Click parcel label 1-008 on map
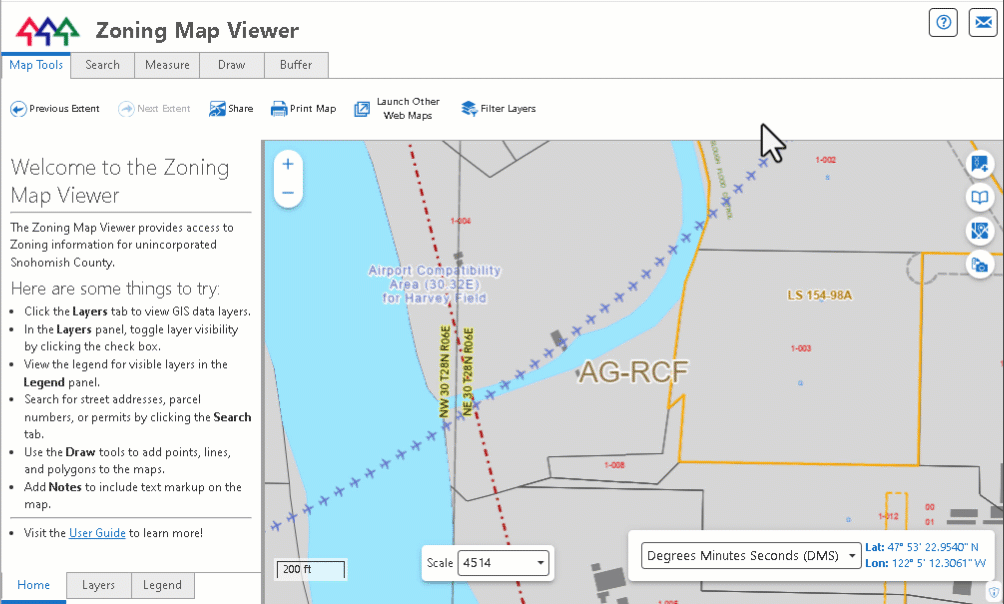The image size is (1004, 604). (x=614, y=465)
